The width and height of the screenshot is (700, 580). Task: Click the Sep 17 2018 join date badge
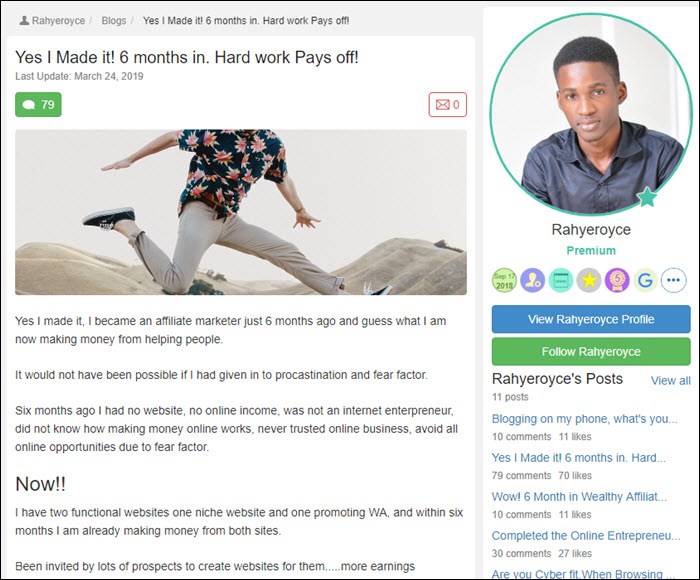pos(504,280)
